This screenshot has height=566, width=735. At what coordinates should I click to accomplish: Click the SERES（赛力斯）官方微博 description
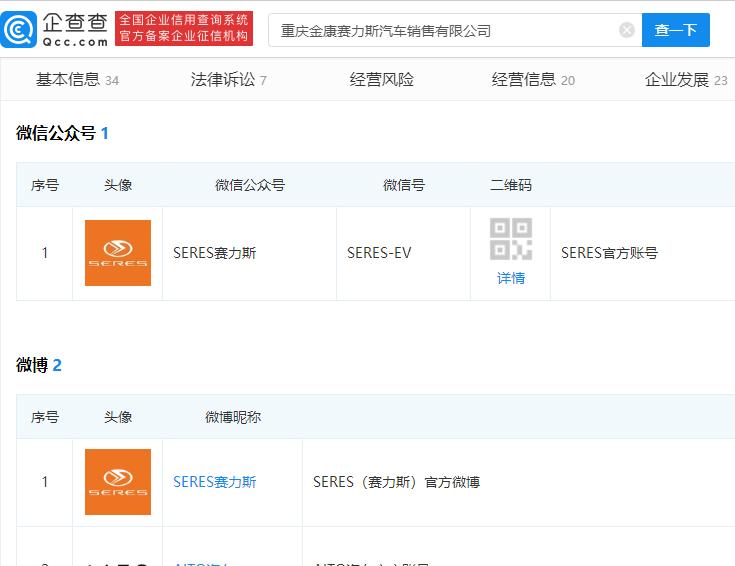pos(397,482)
